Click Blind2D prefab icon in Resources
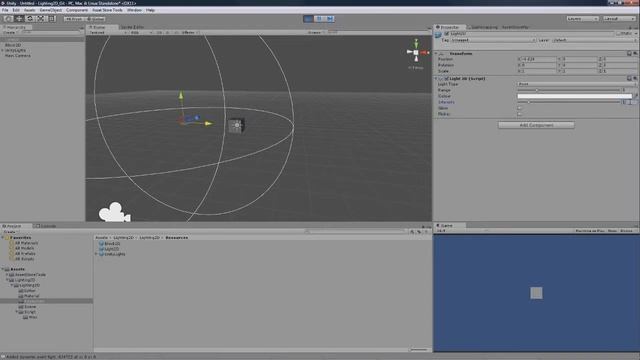The width and height of the screenshot is (640, 360). tap(101, 243)
